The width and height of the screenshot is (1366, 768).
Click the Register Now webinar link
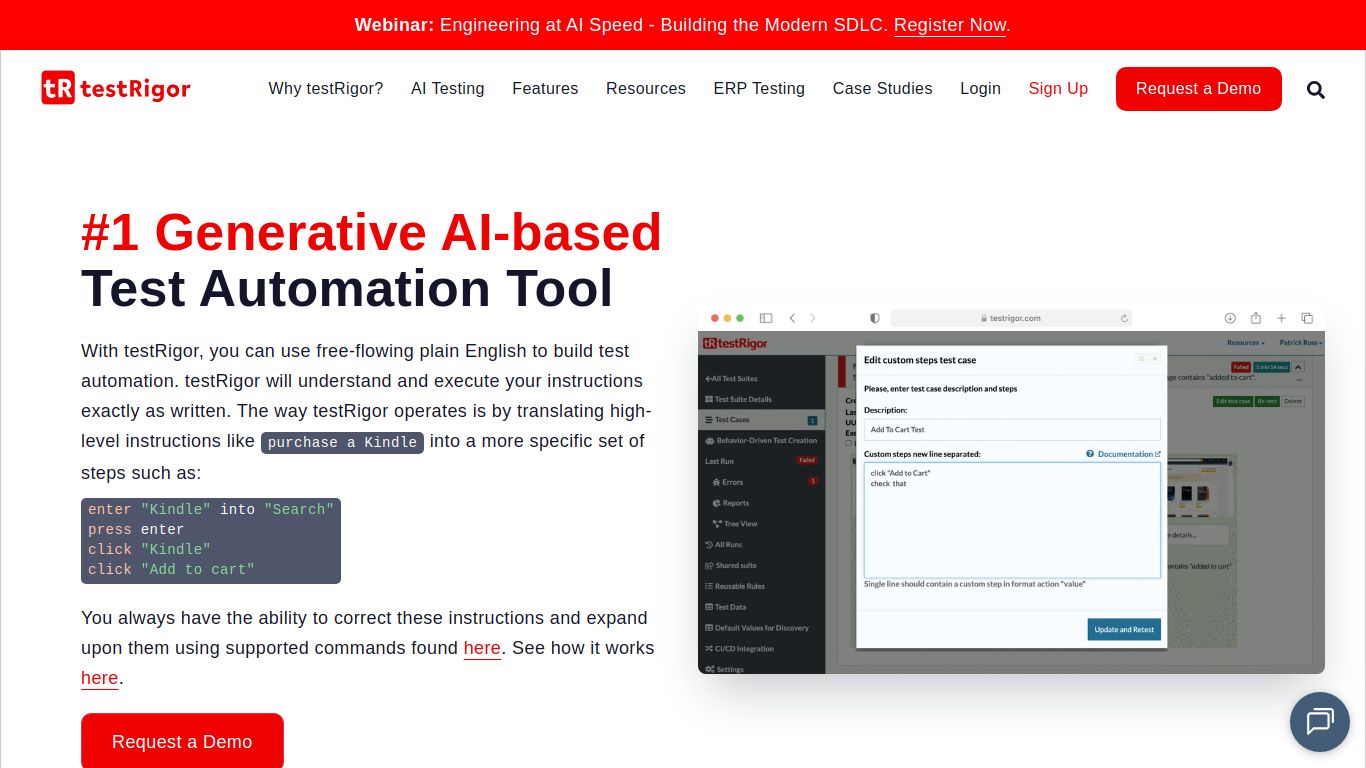(949, 25)
